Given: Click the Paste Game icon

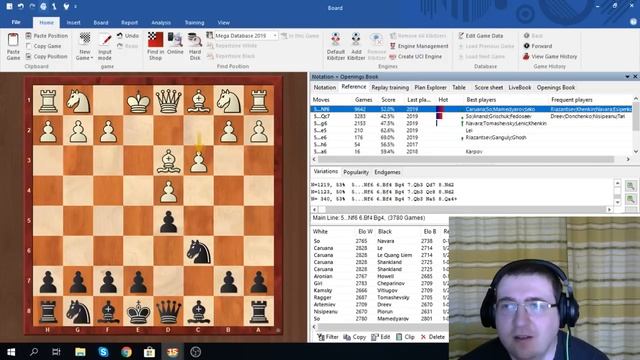Looking at the screenshot, I should pyautogui.click(x=13, y=47).
